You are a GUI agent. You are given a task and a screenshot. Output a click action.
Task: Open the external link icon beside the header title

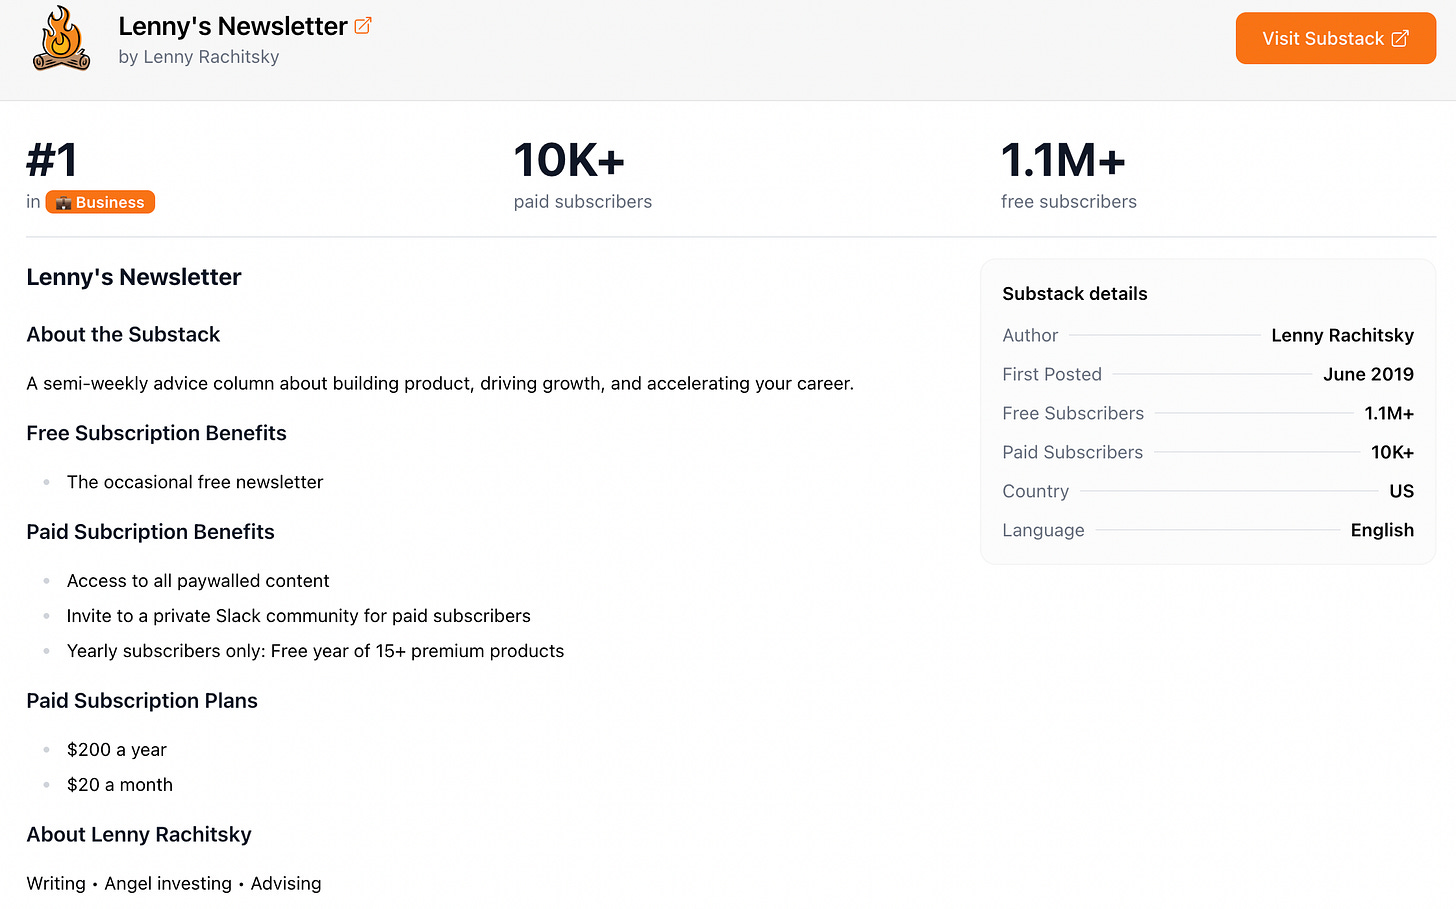(x=363, y=26)
